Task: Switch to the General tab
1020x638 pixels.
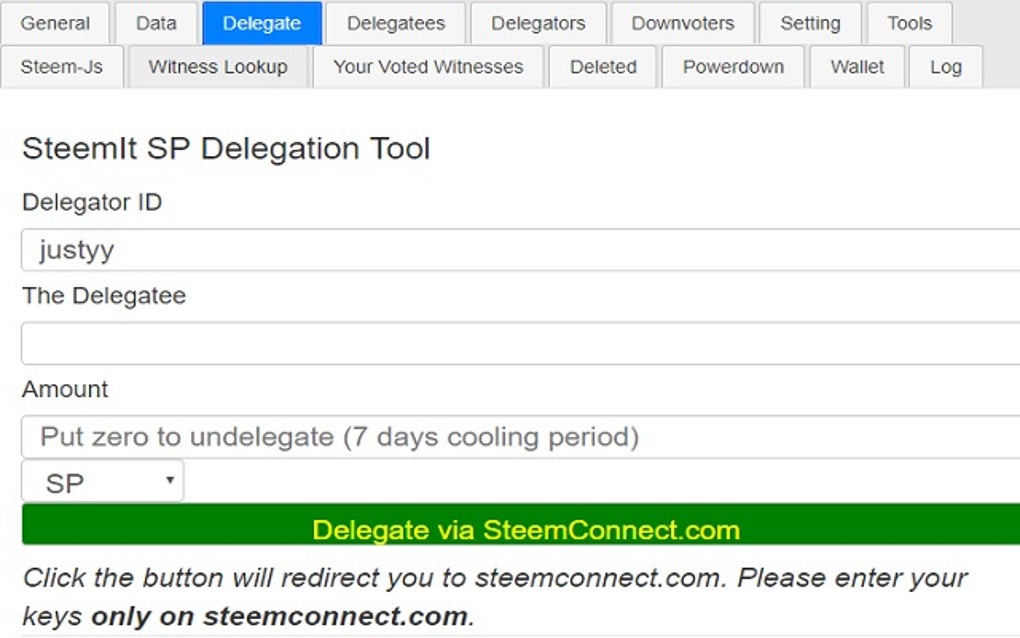Action: click(x=55, y=23)
